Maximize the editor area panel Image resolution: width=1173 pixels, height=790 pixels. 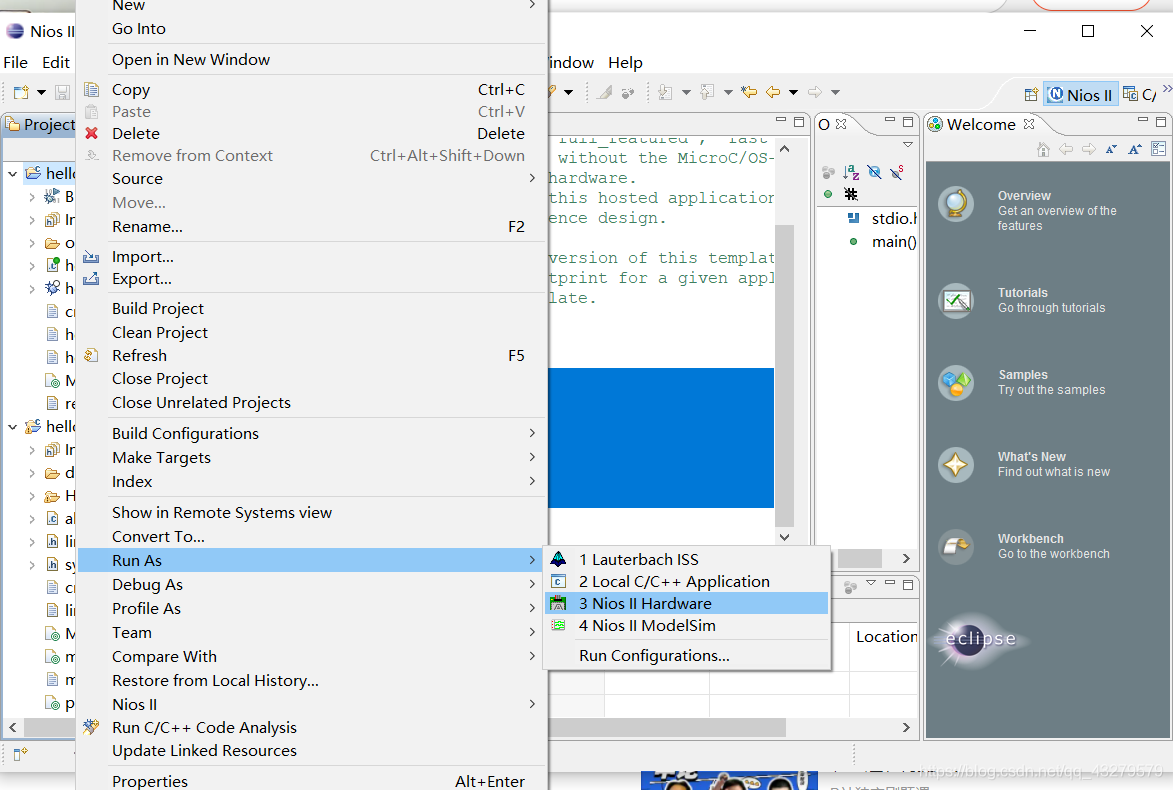point(799,121)
